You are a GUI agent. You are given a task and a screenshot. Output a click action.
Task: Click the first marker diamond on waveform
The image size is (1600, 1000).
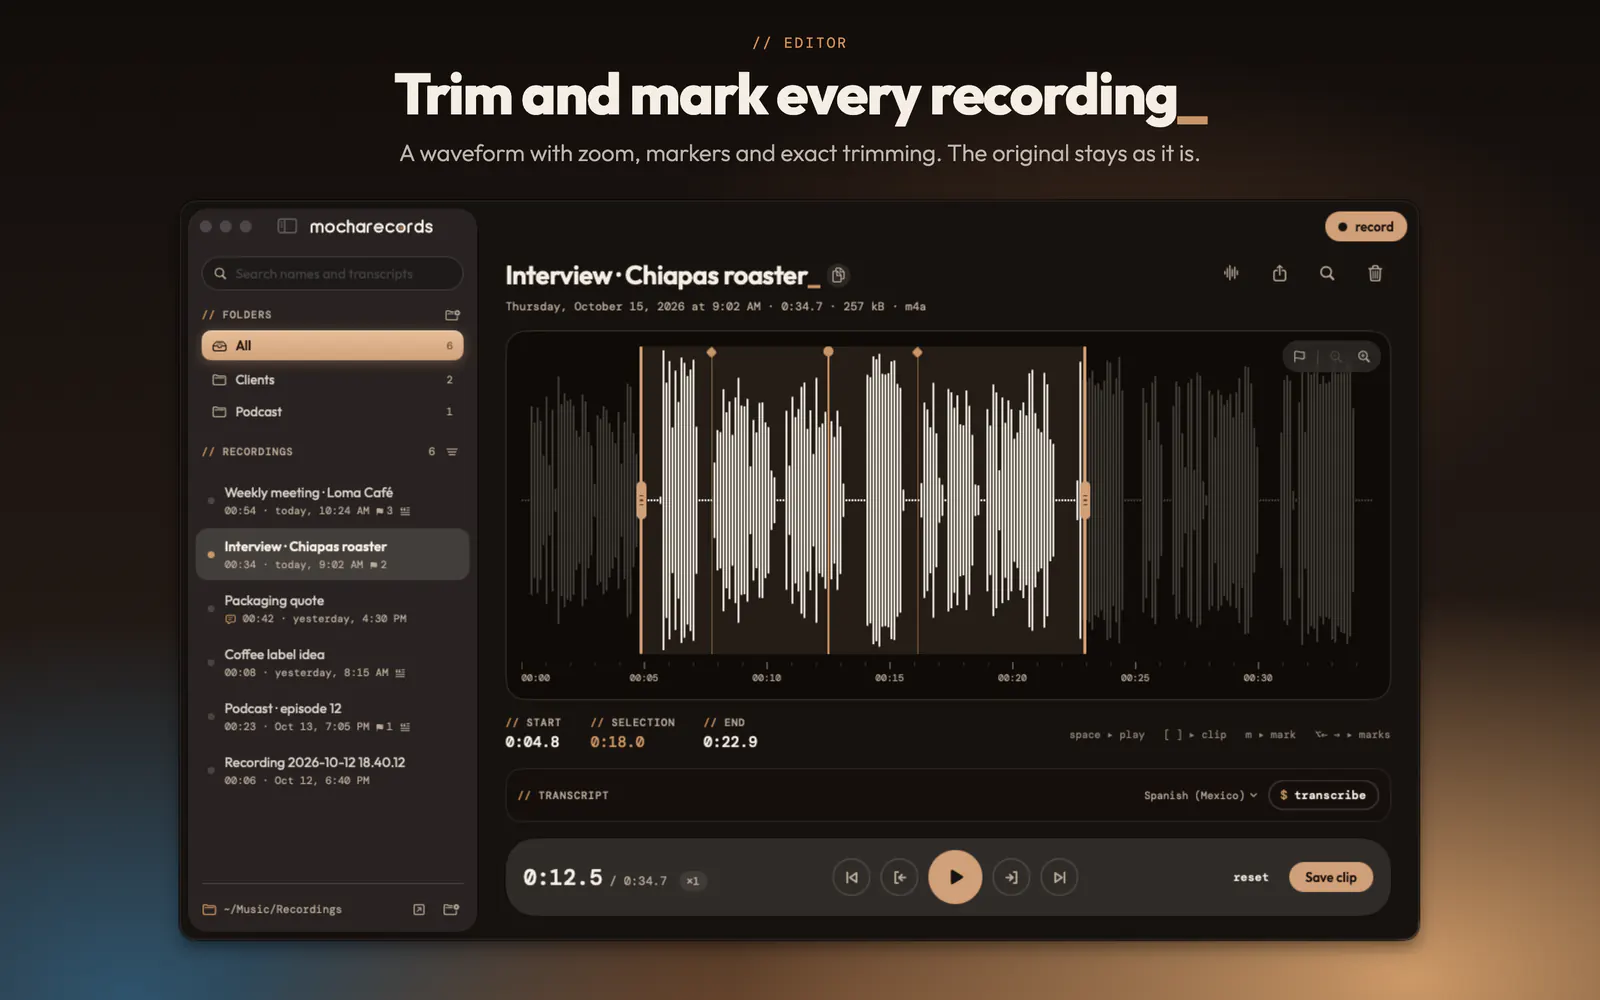coord(712,352)
